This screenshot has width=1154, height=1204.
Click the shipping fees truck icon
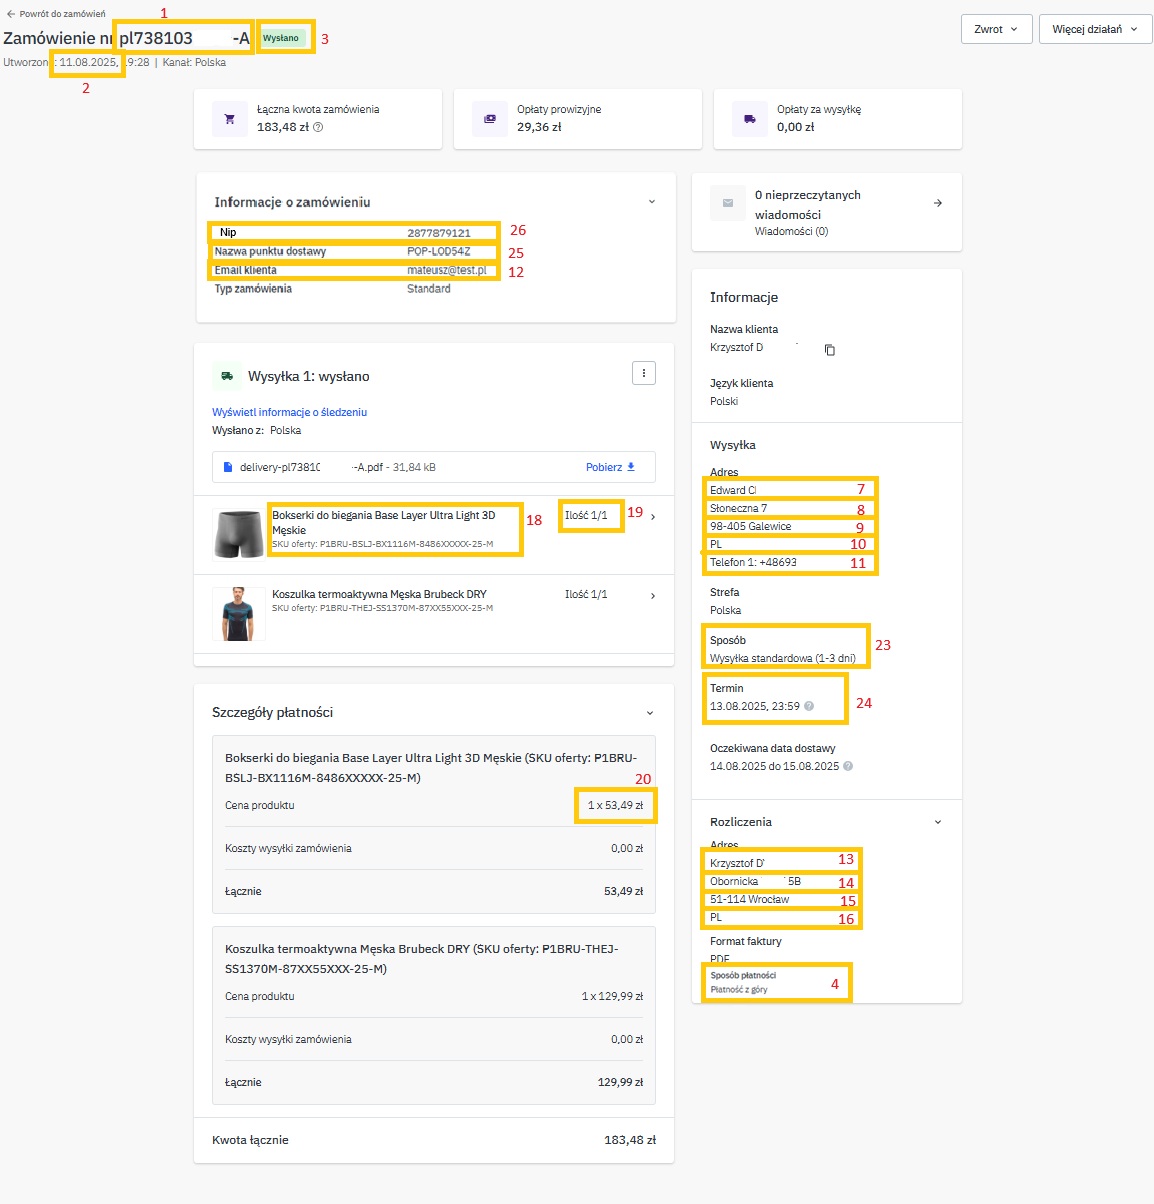pos(750,119)
